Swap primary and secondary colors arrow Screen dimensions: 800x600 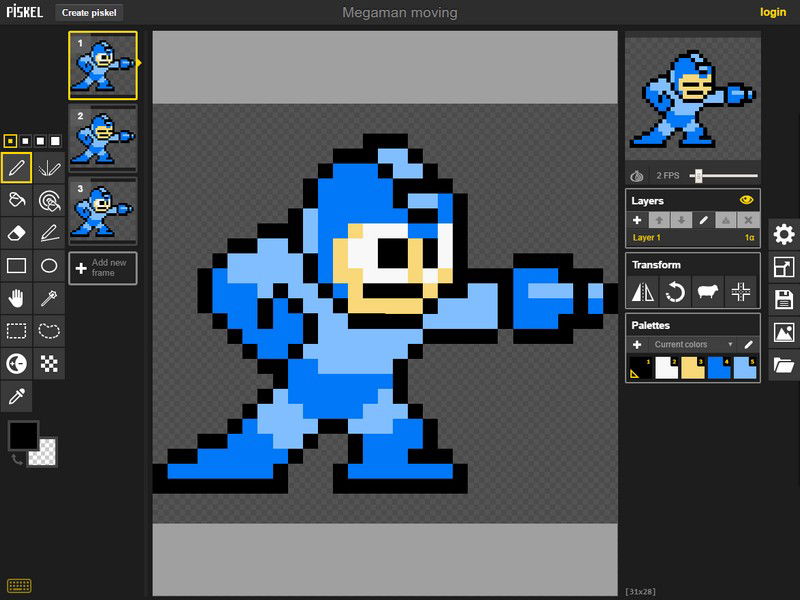pyautogui.click(x=16, y=460)
